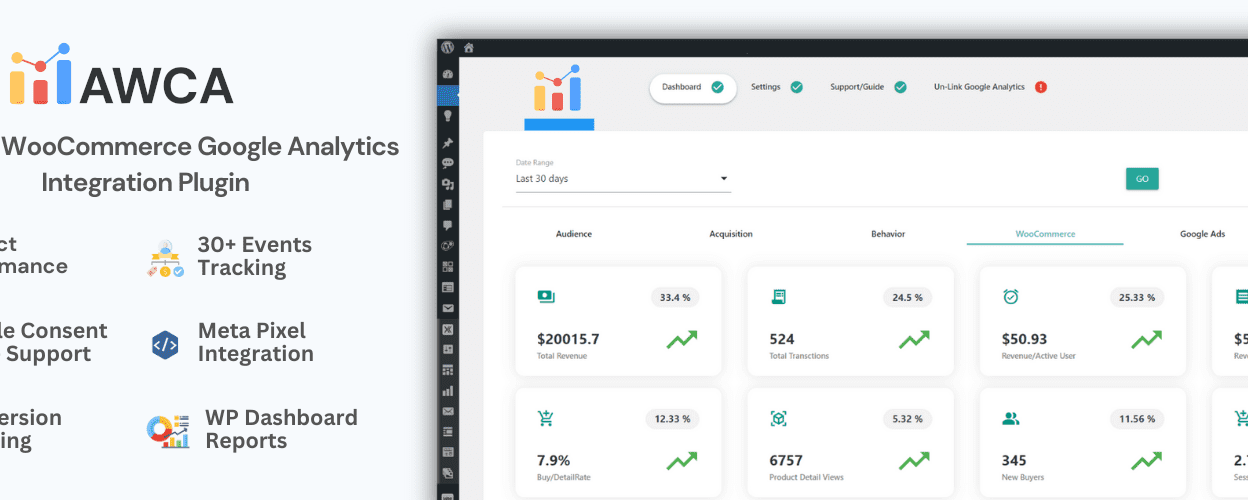The width and height of the screenshot is (1248, 500).
Task: Click the 6757 detail views value
Action: 786,461
